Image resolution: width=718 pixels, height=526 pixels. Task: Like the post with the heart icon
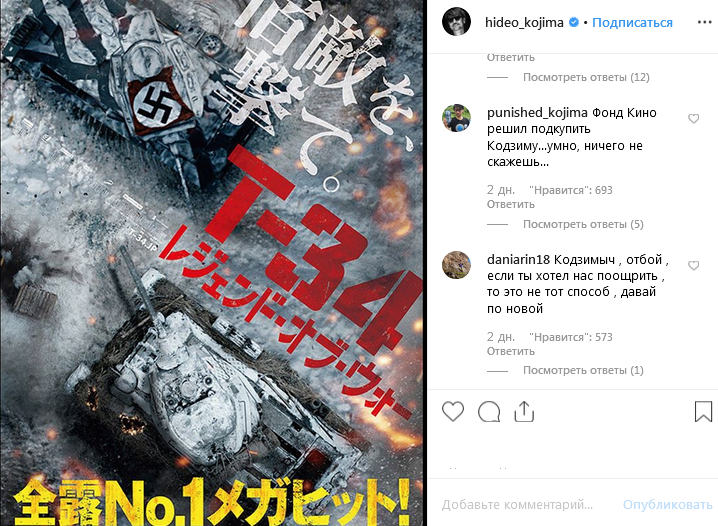pos(453,411)
